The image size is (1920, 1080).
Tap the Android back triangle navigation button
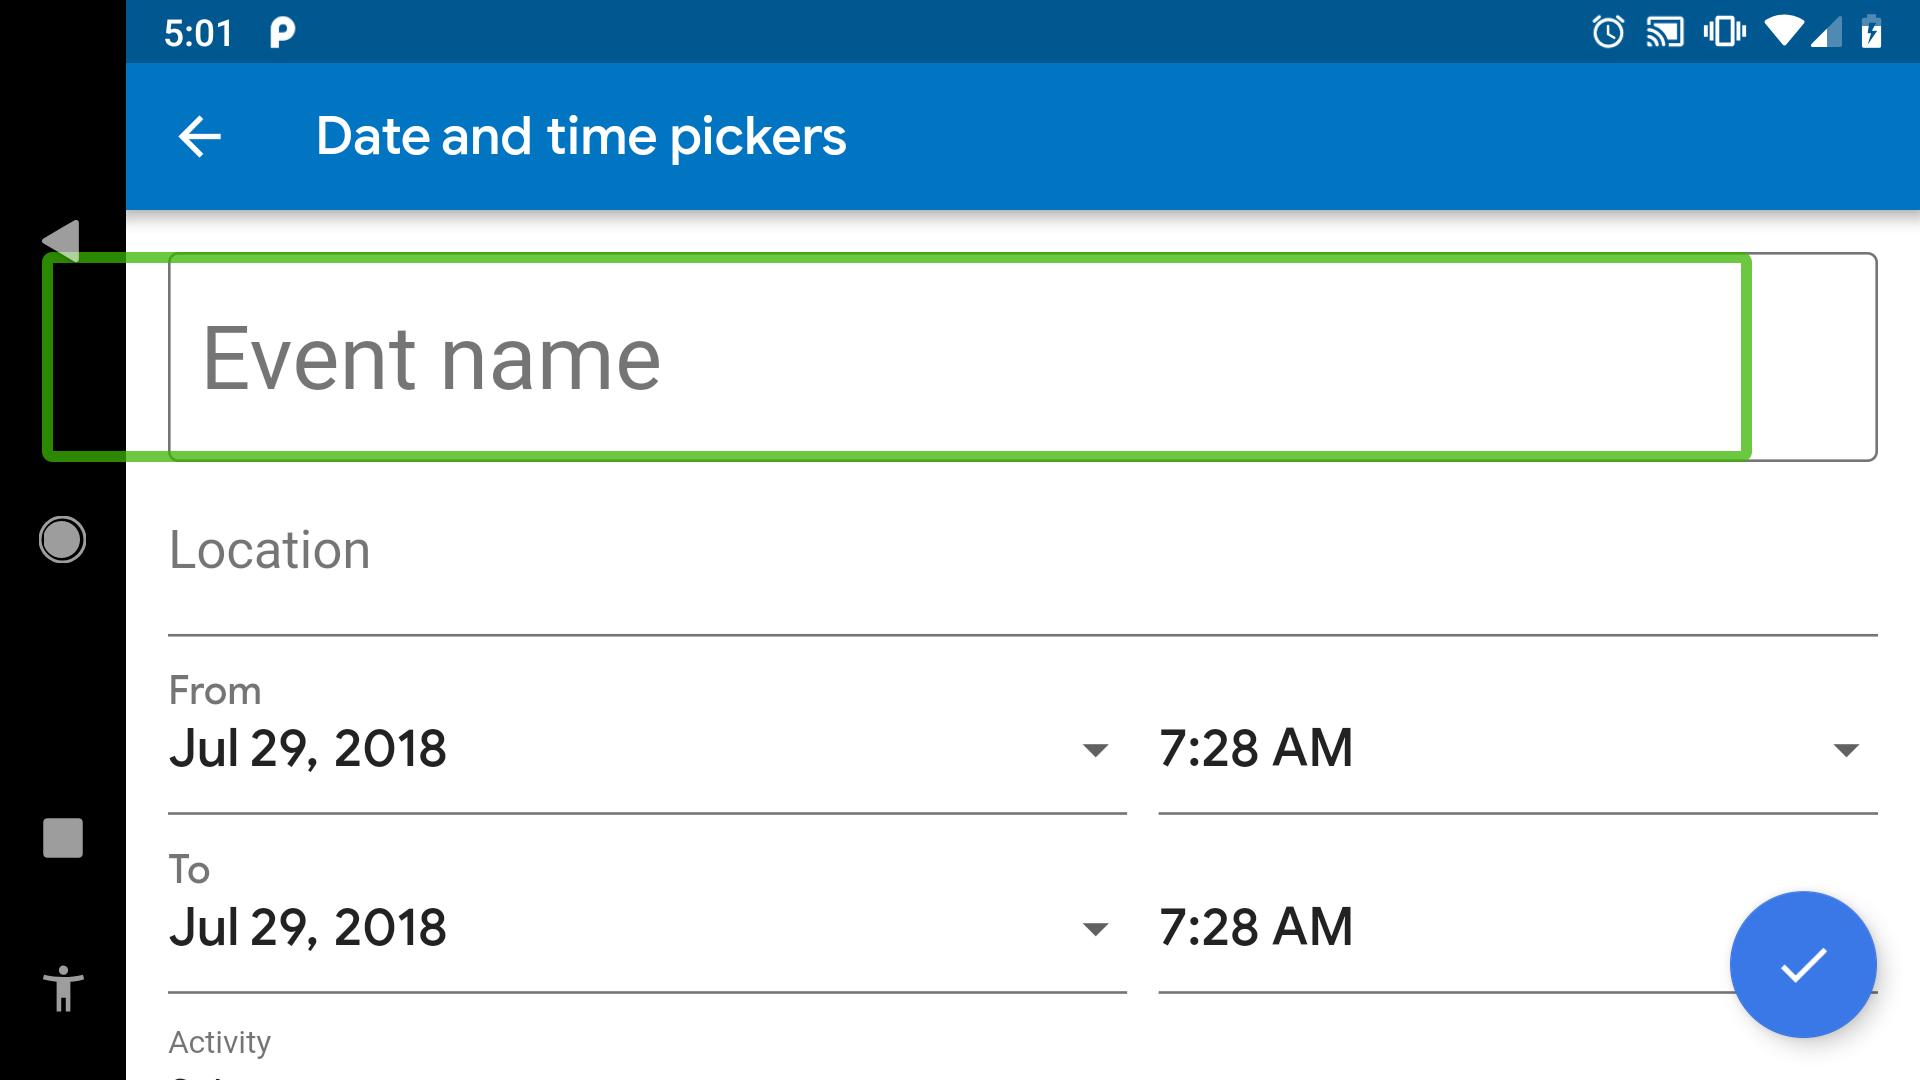[x=61, y=241]
